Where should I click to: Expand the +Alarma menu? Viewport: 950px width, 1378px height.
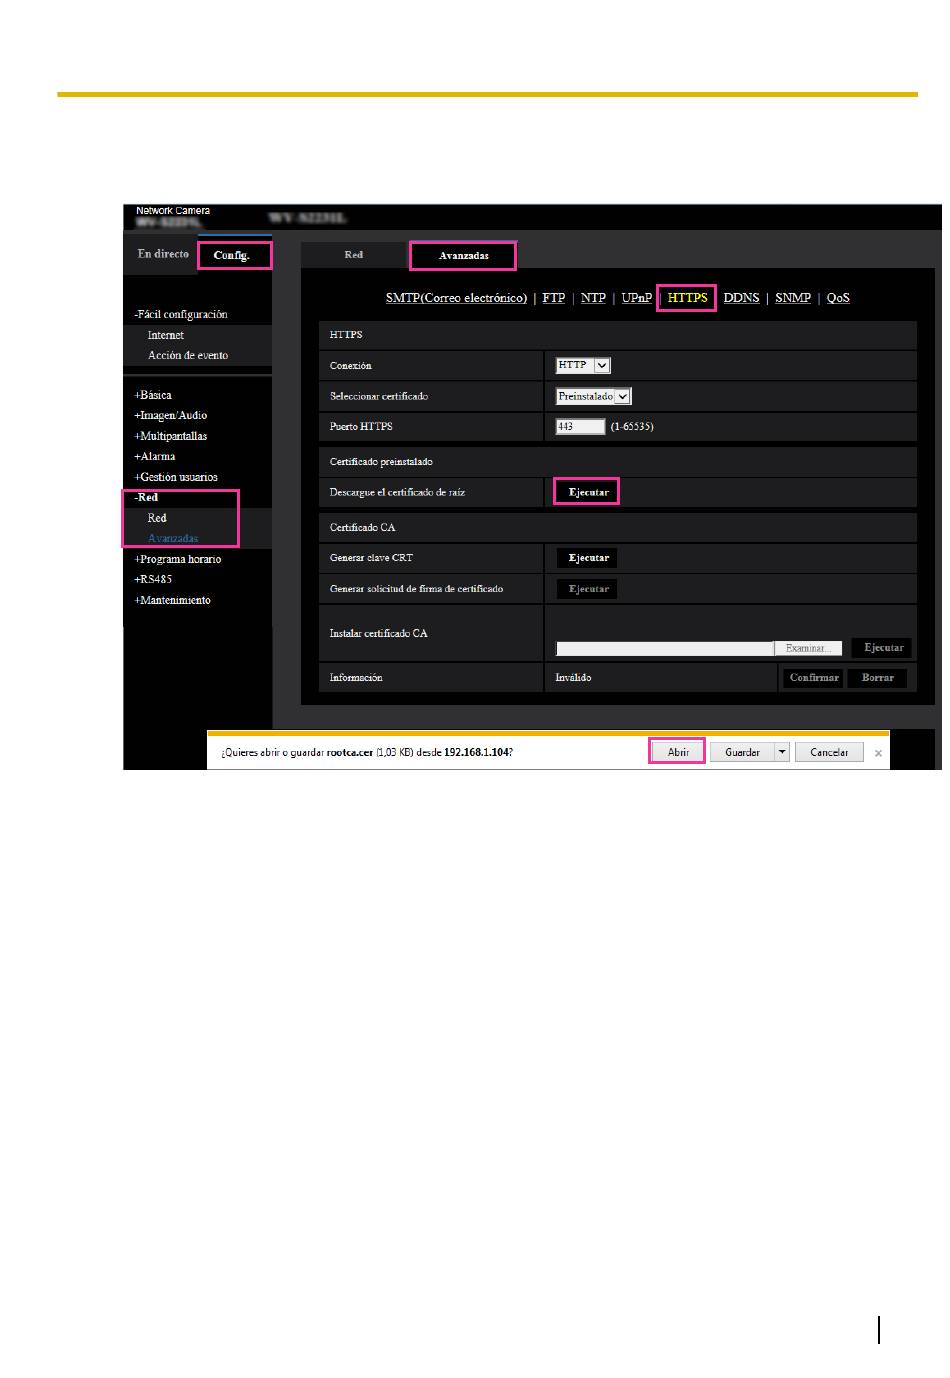155,456
